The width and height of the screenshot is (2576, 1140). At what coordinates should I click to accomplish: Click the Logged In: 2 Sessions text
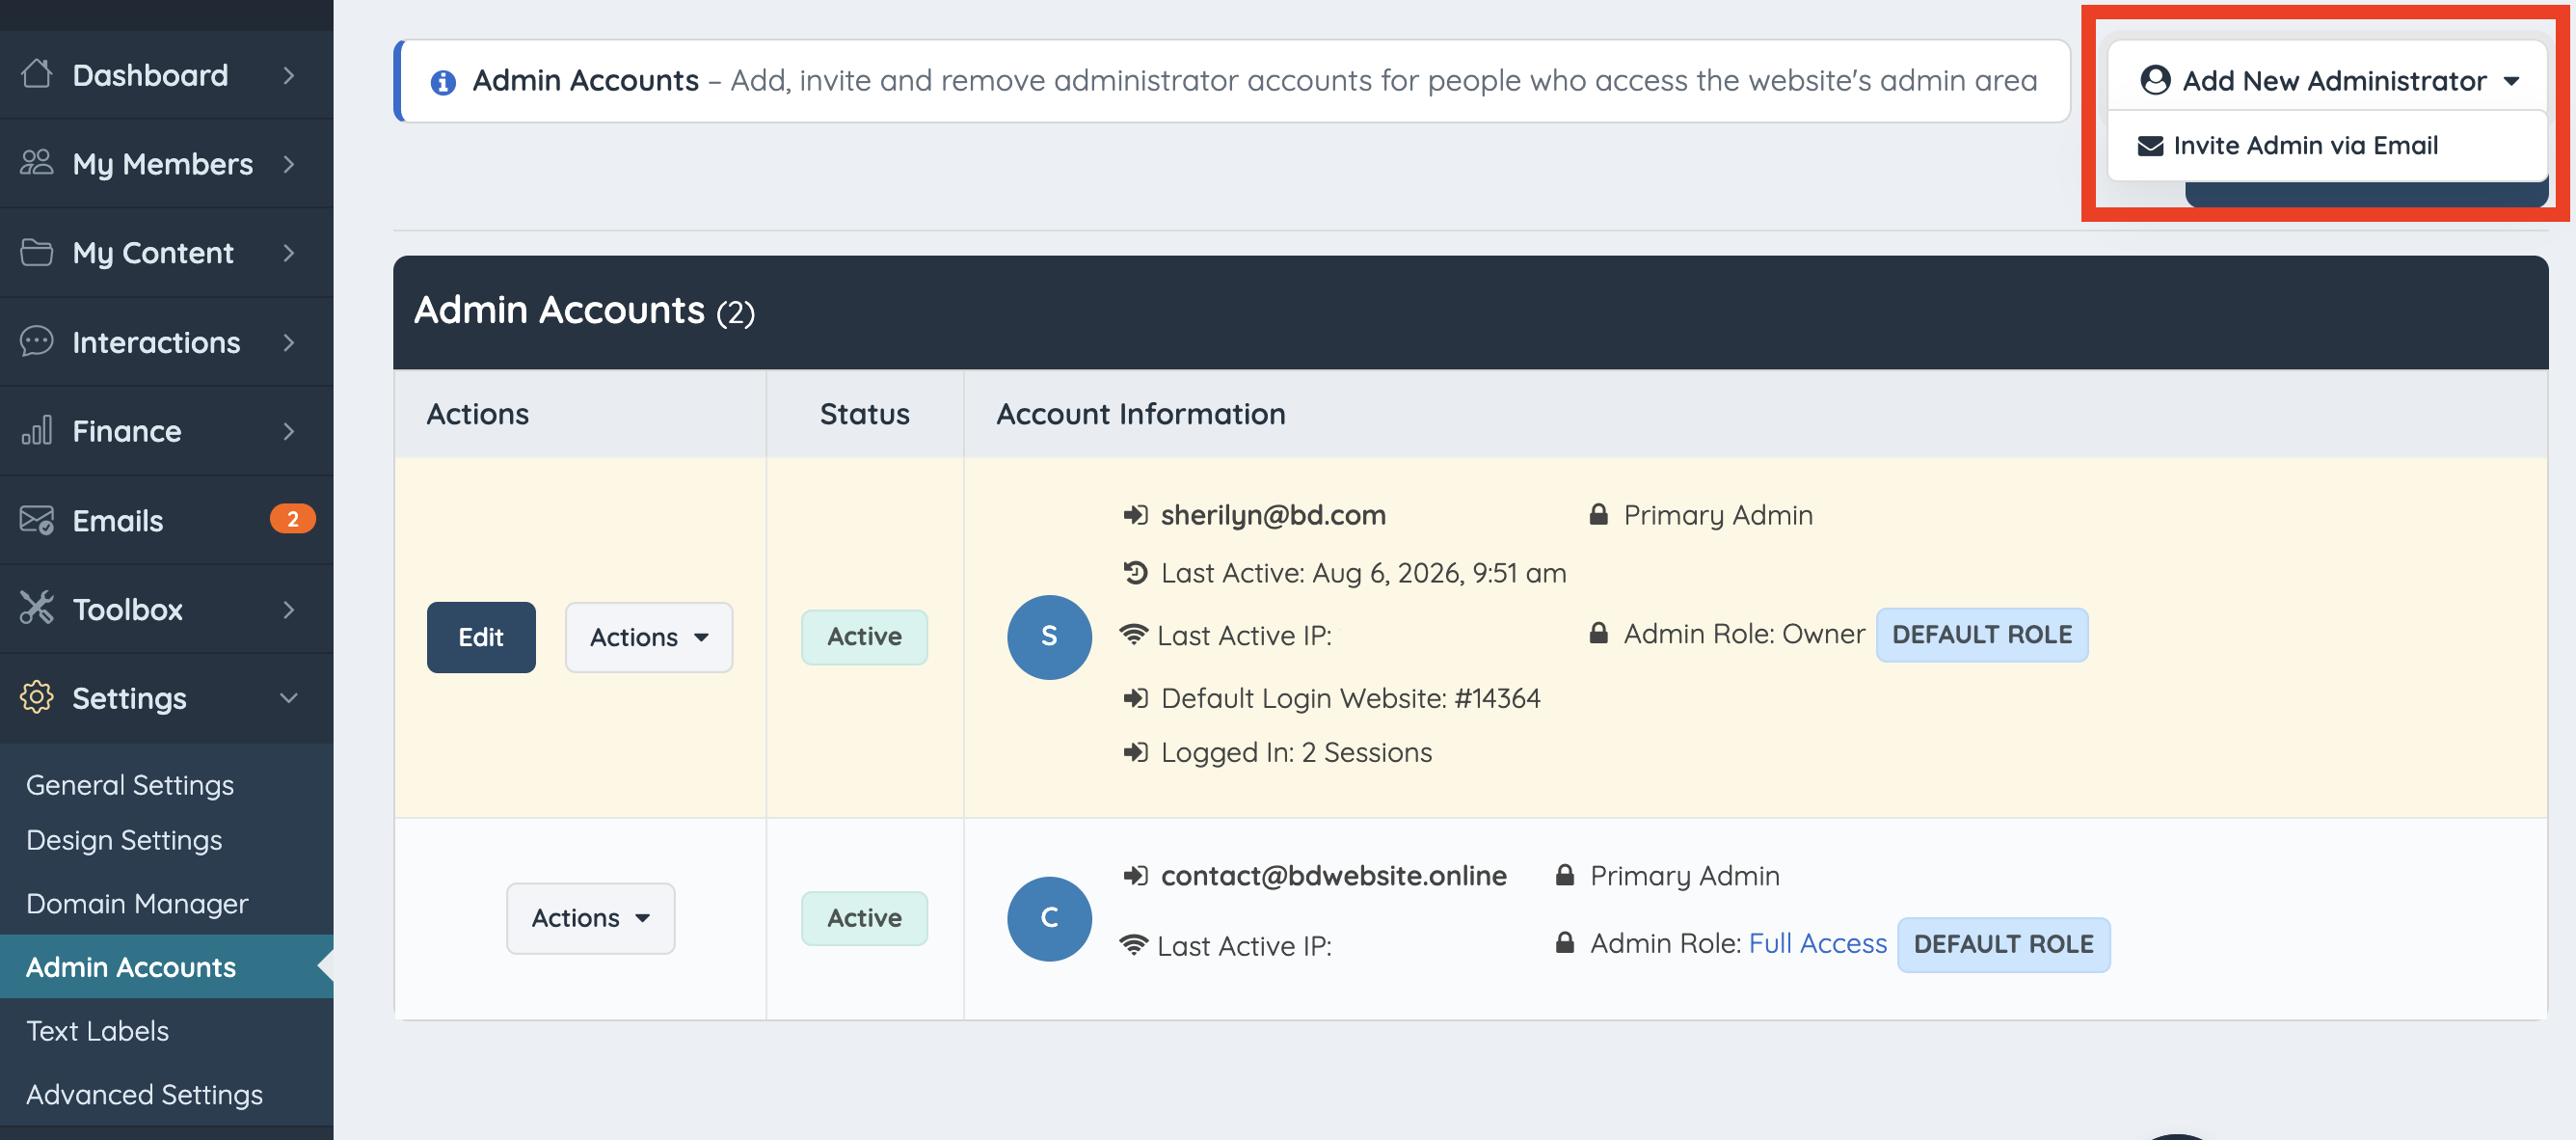[x=1296, y=752]
